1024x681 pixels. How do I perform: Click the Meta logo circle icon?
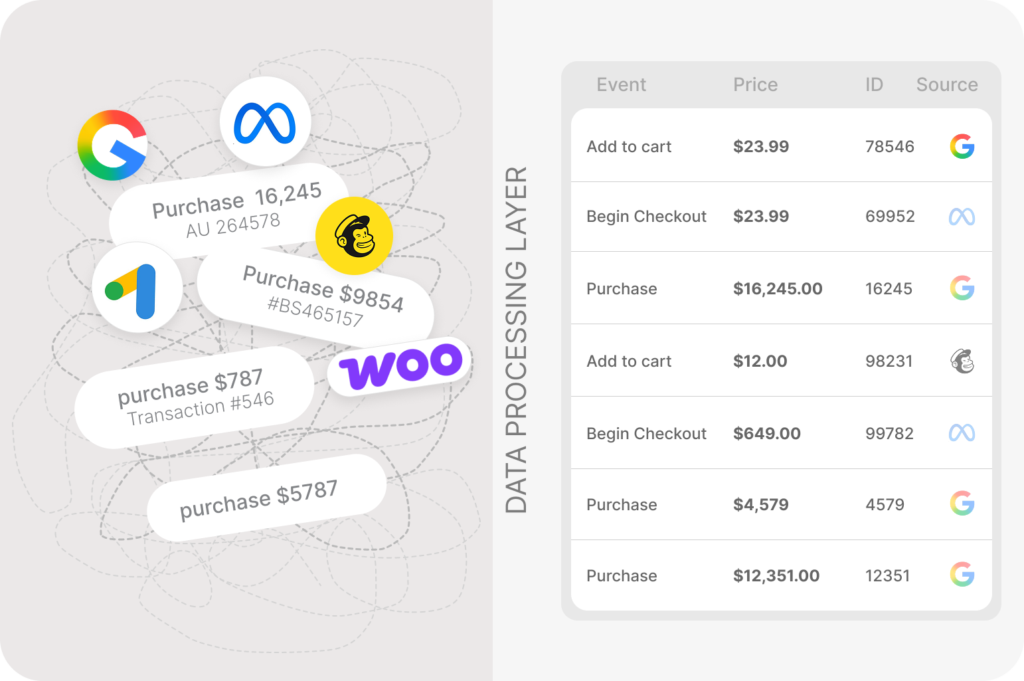tap(265, 122)
